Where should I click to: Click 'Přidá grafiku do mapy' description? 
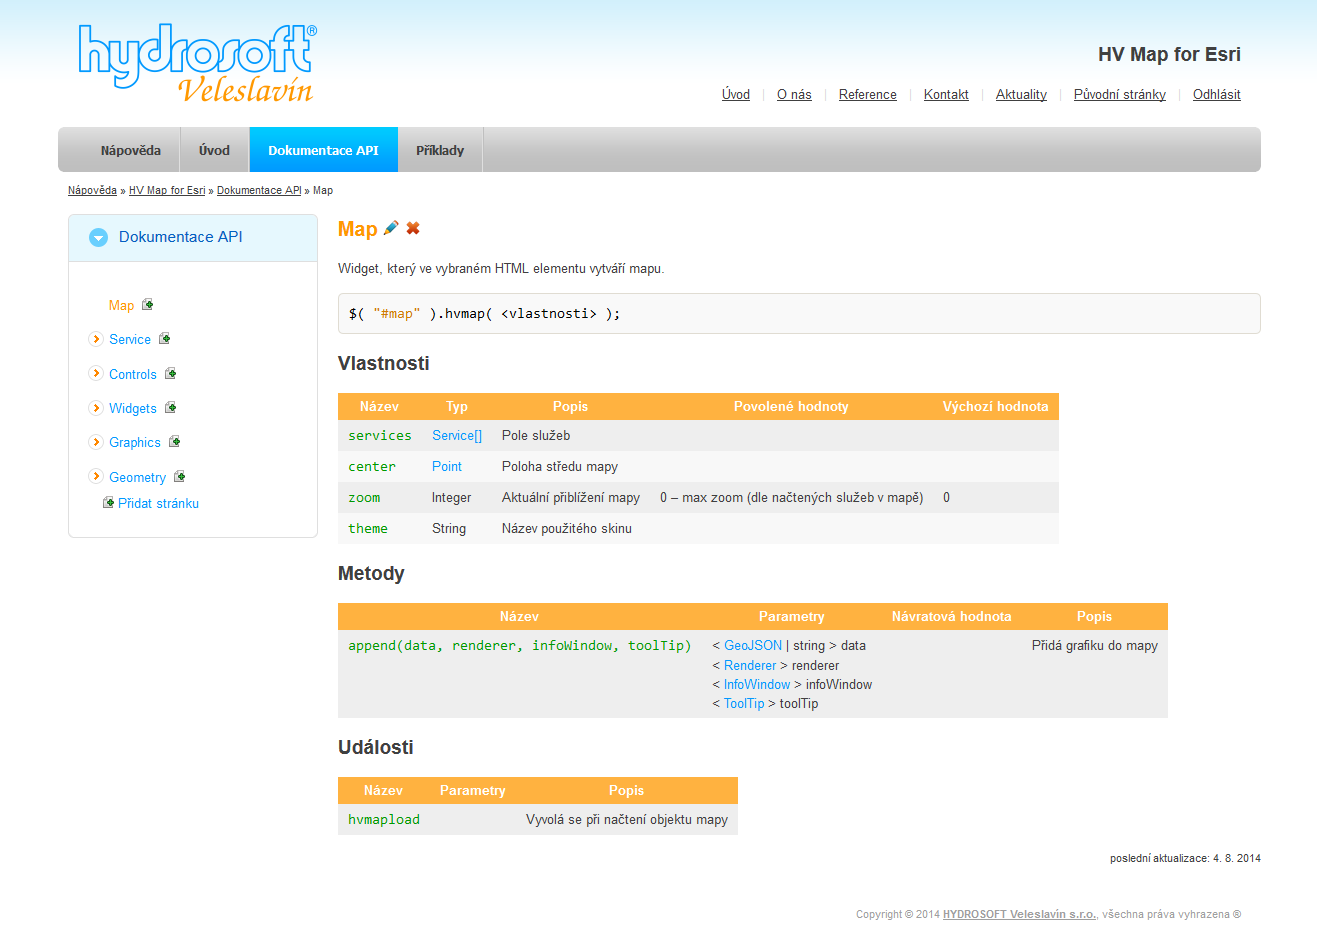[x=1095, y=645]
